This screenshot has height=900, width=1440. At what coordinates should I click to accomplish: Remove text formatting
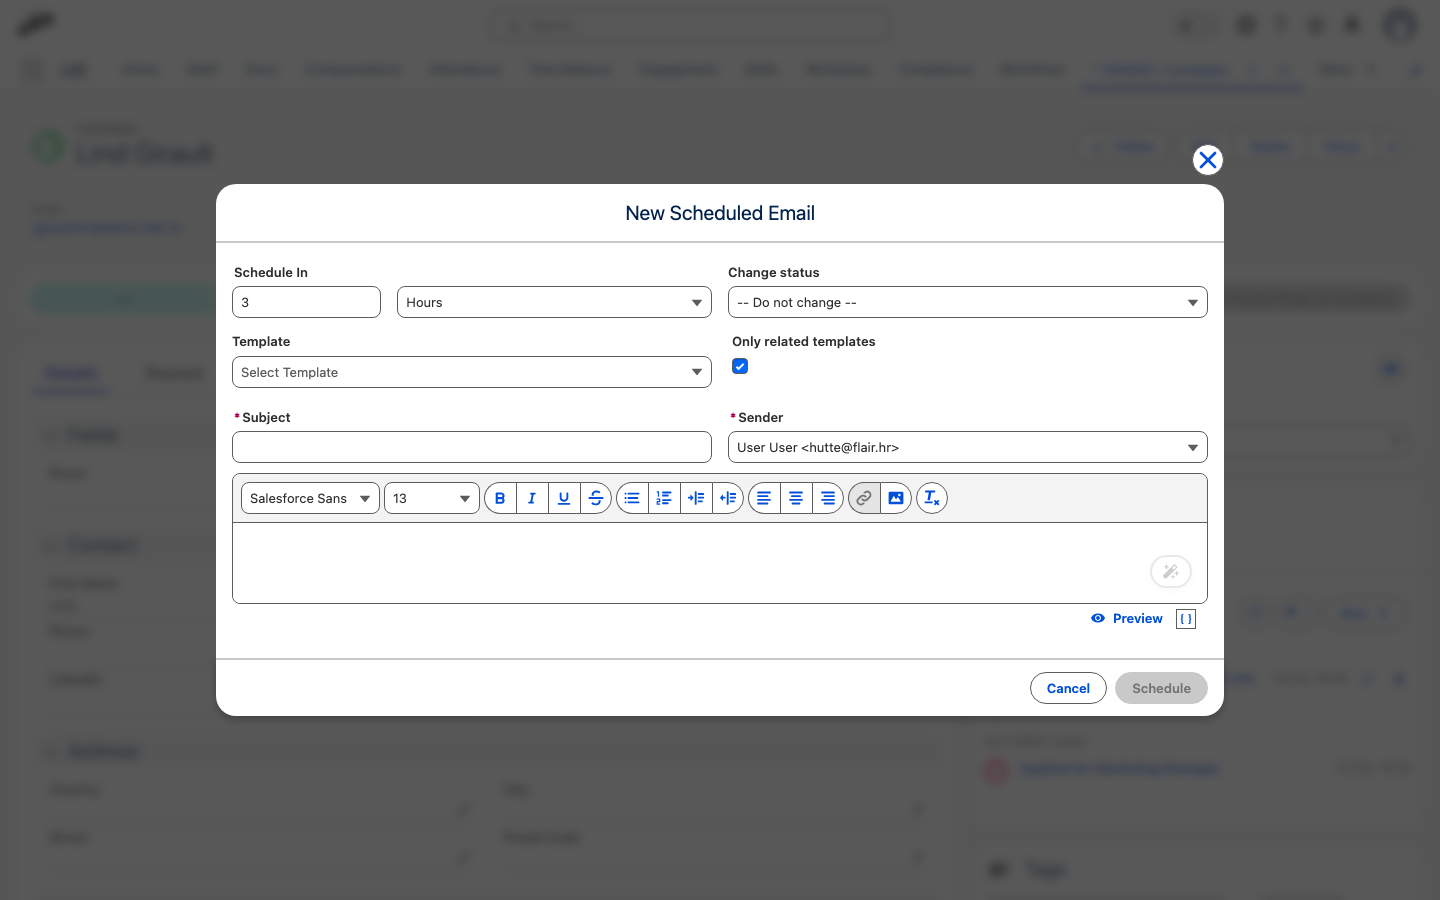(x=932, y=498)
